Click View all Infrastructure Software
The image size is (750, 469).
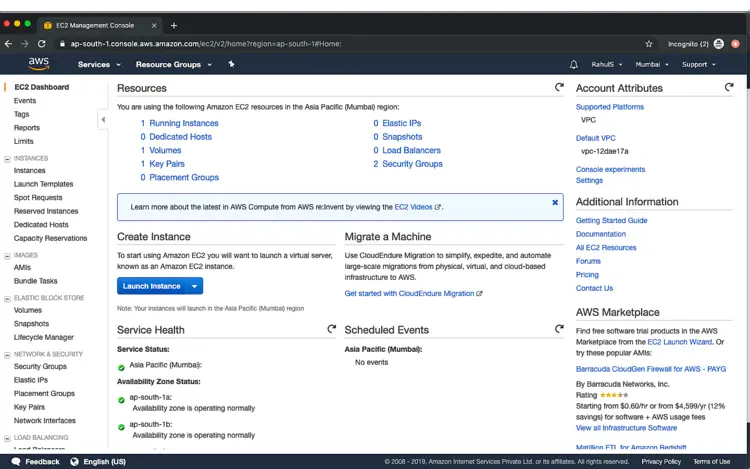click(626, 428)
